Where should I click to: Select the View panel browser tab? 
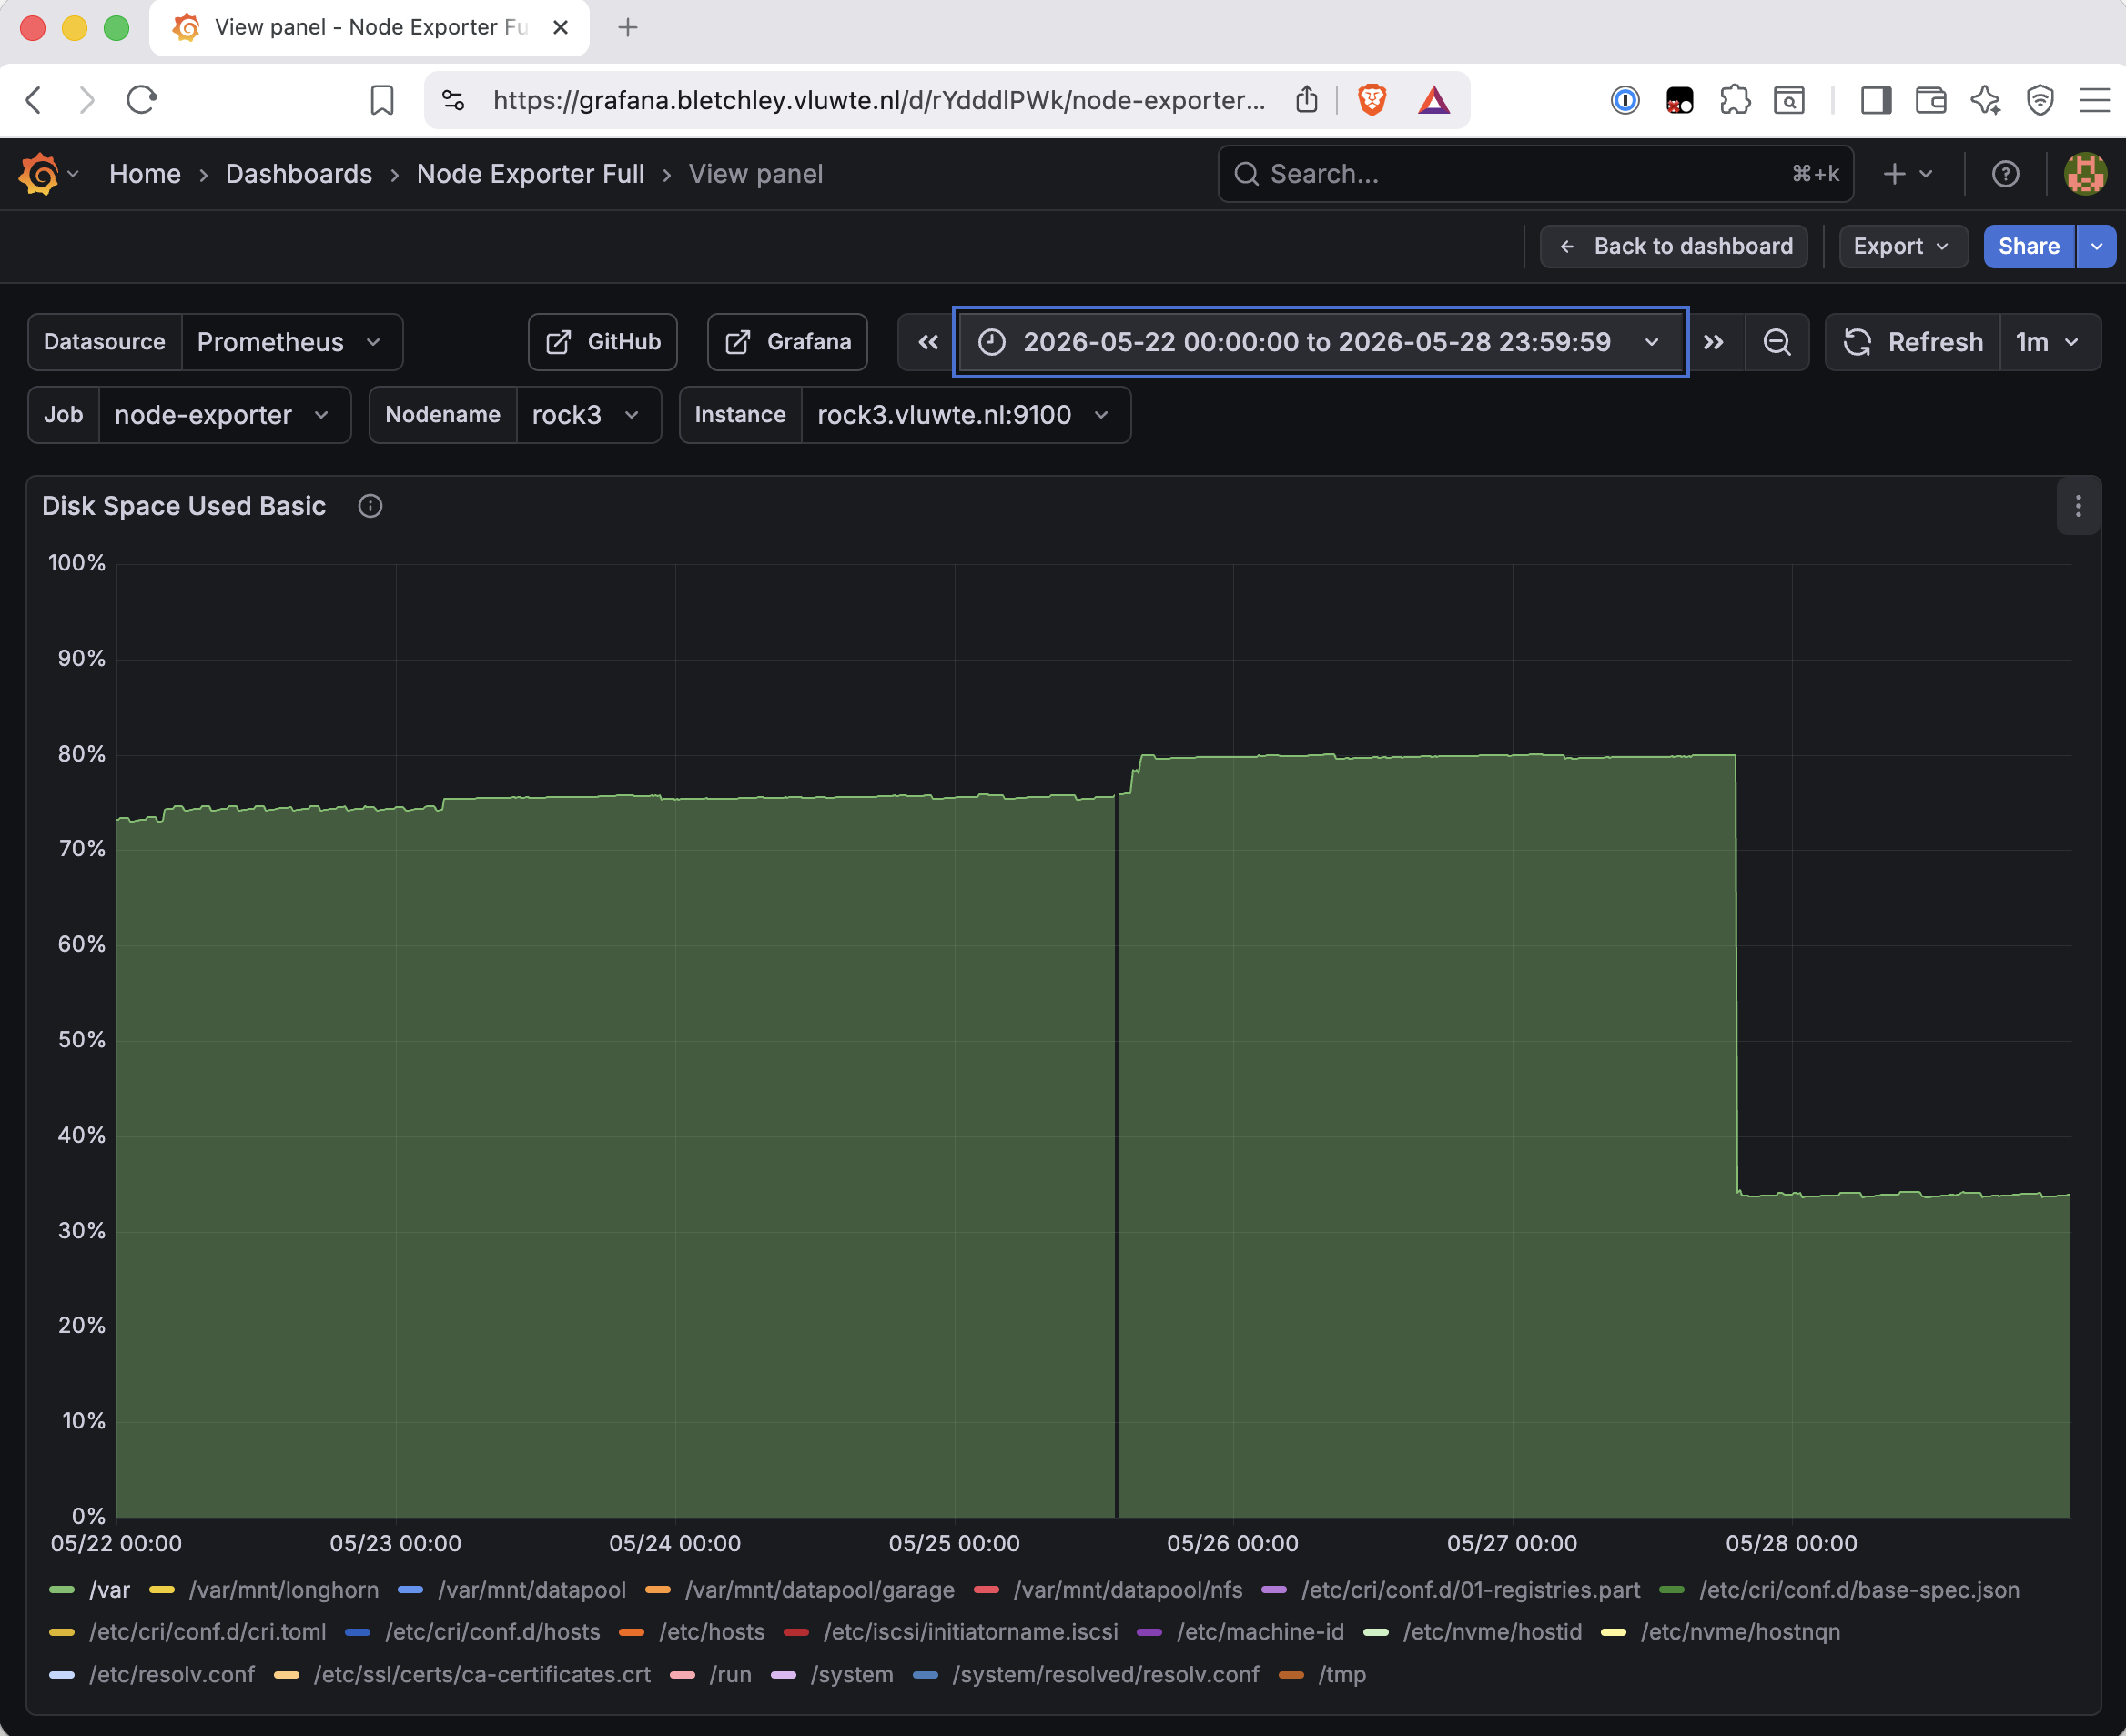[x=368, y=28]
